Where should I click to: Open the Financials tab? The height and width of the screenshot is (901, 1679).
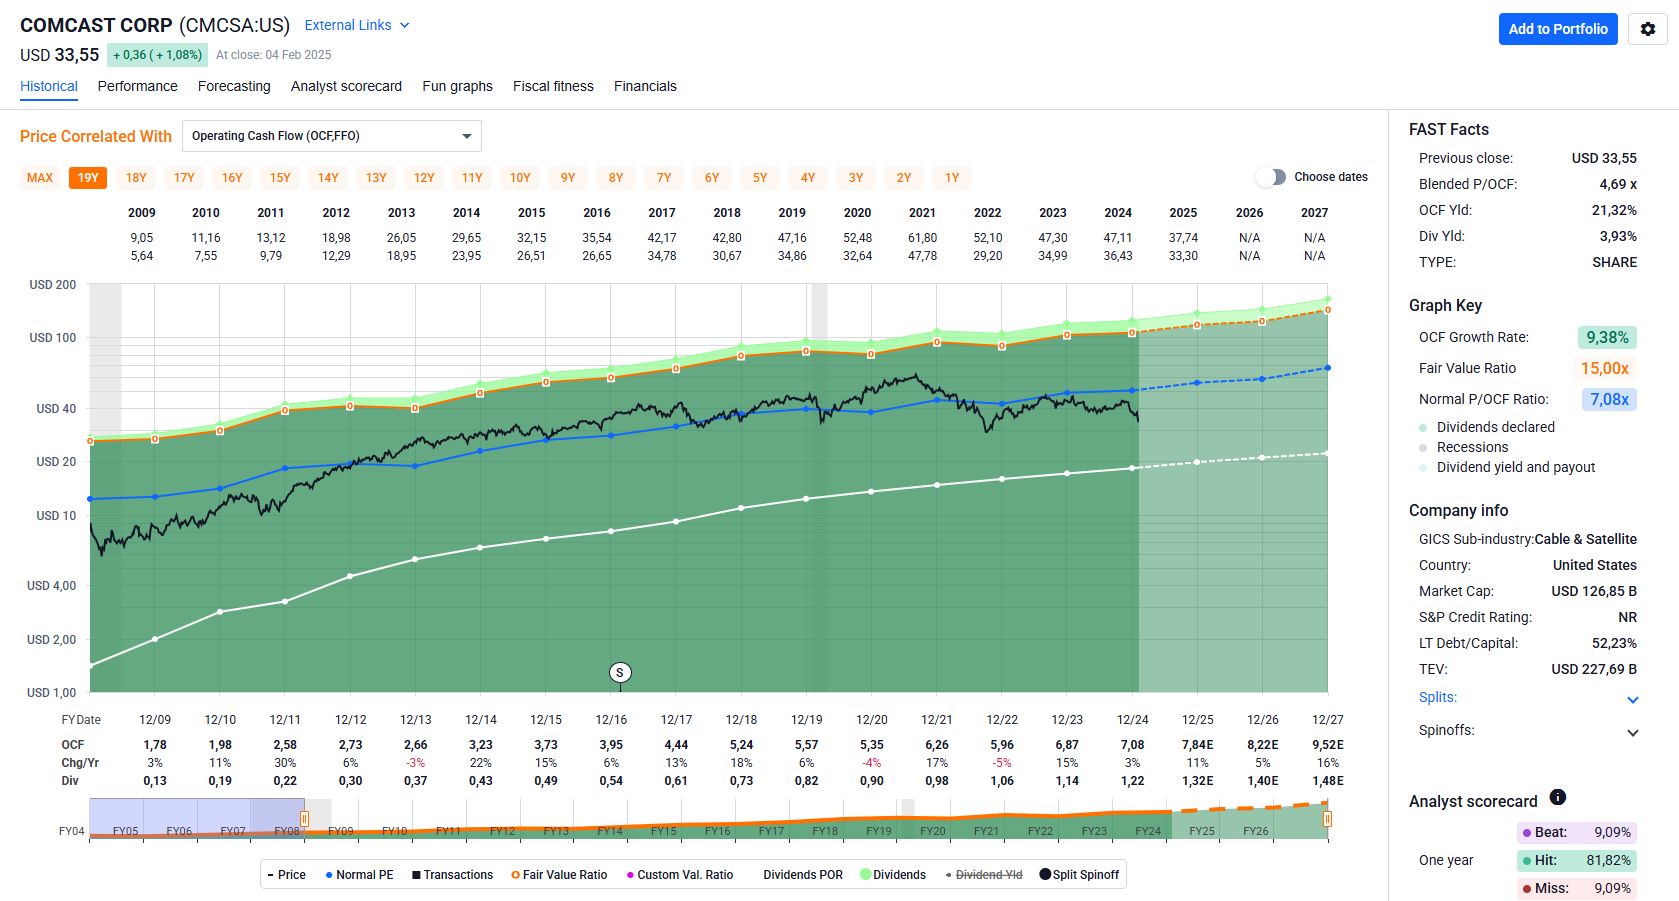pos(645,86)
